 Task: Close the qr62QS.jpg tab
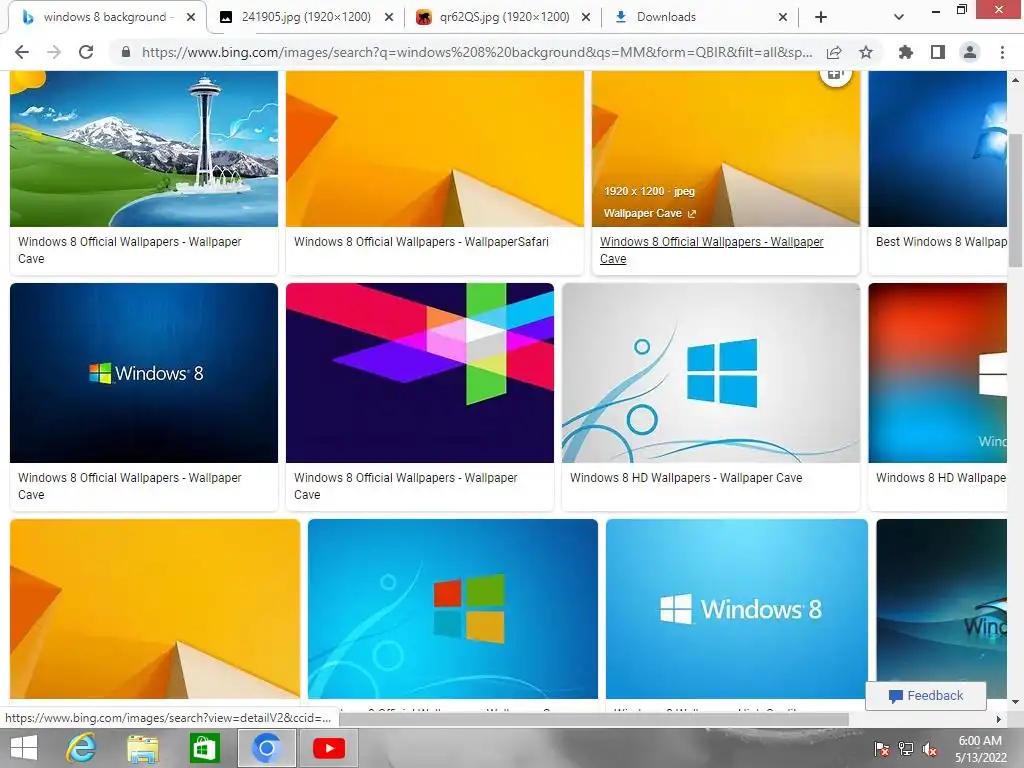586,17
